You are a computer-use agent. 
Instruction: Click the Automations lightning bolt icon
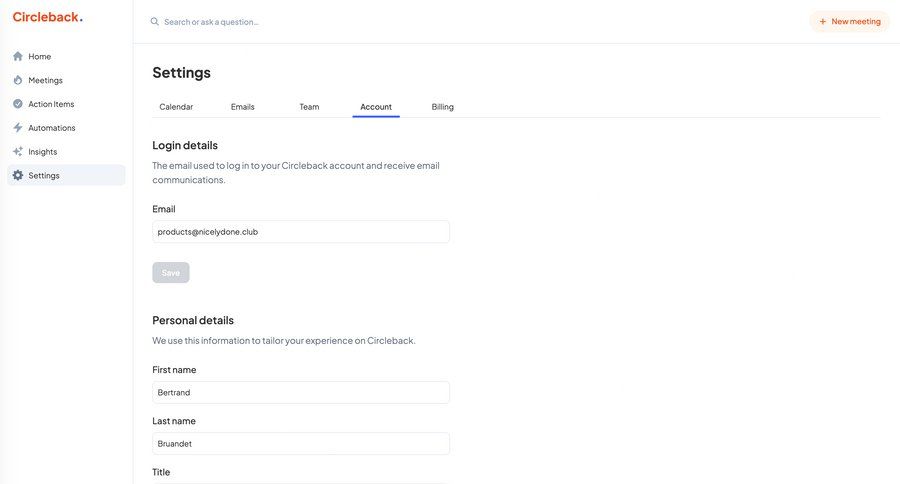18,128
